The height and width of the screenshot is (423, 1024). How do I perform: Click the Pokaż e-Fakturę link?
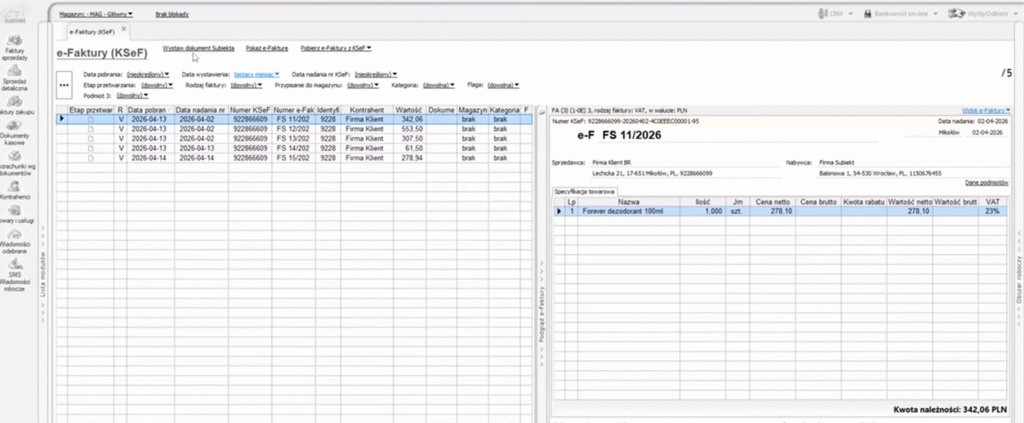pos(267,48)
